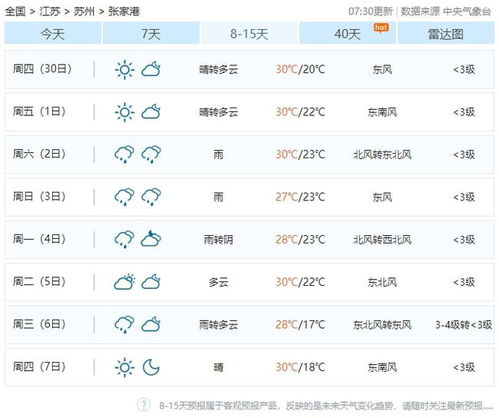
Task: Click 张家港 in the breadcrumb
Action: pos(124,11)
